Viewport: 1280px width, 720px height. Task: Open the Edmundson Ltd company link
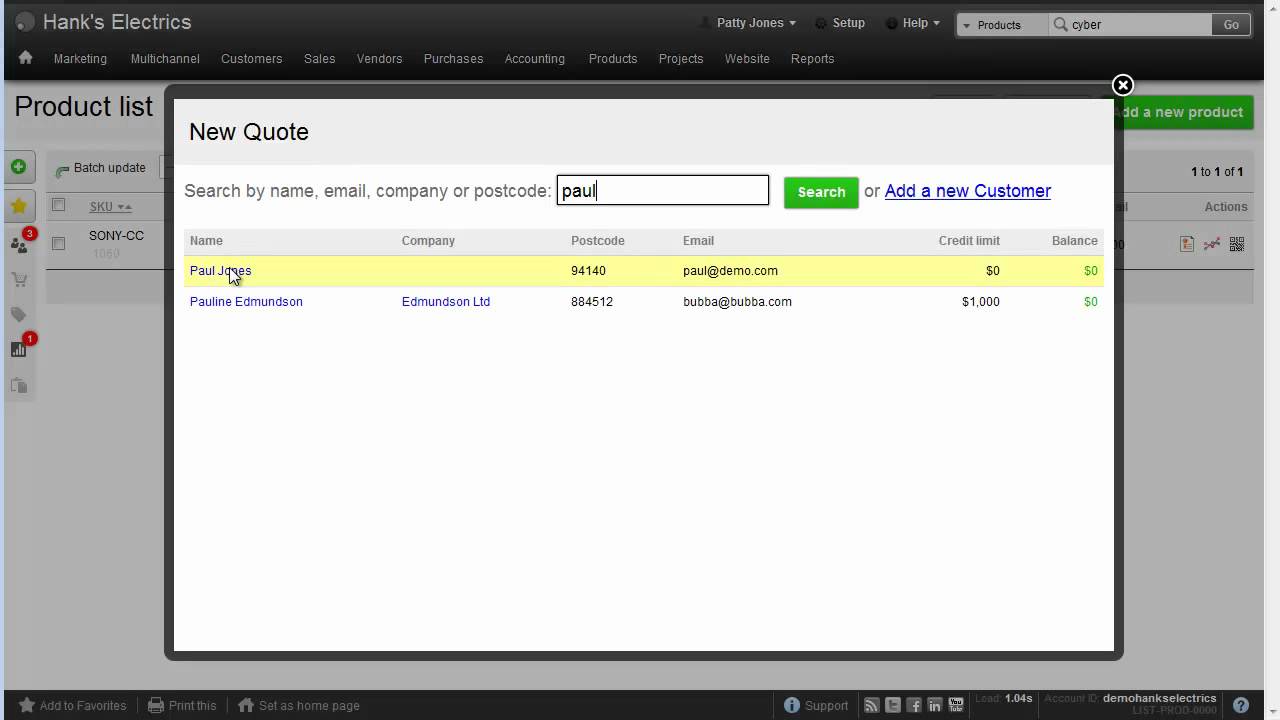coord(445,302)
